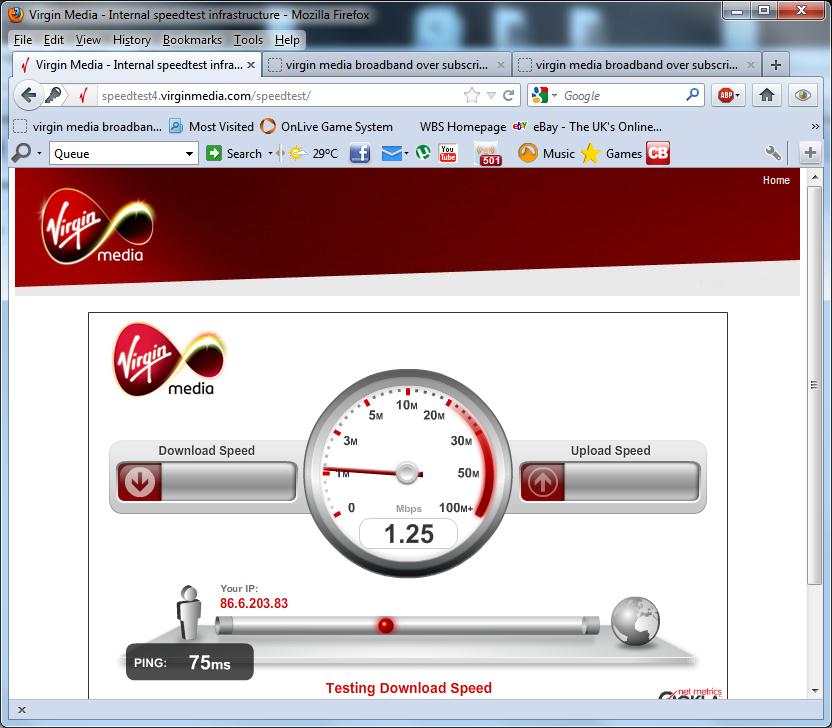Viewport: 832px width, 728px height.
Task: Open the Tools menu
Action: (x=248, y=40)
